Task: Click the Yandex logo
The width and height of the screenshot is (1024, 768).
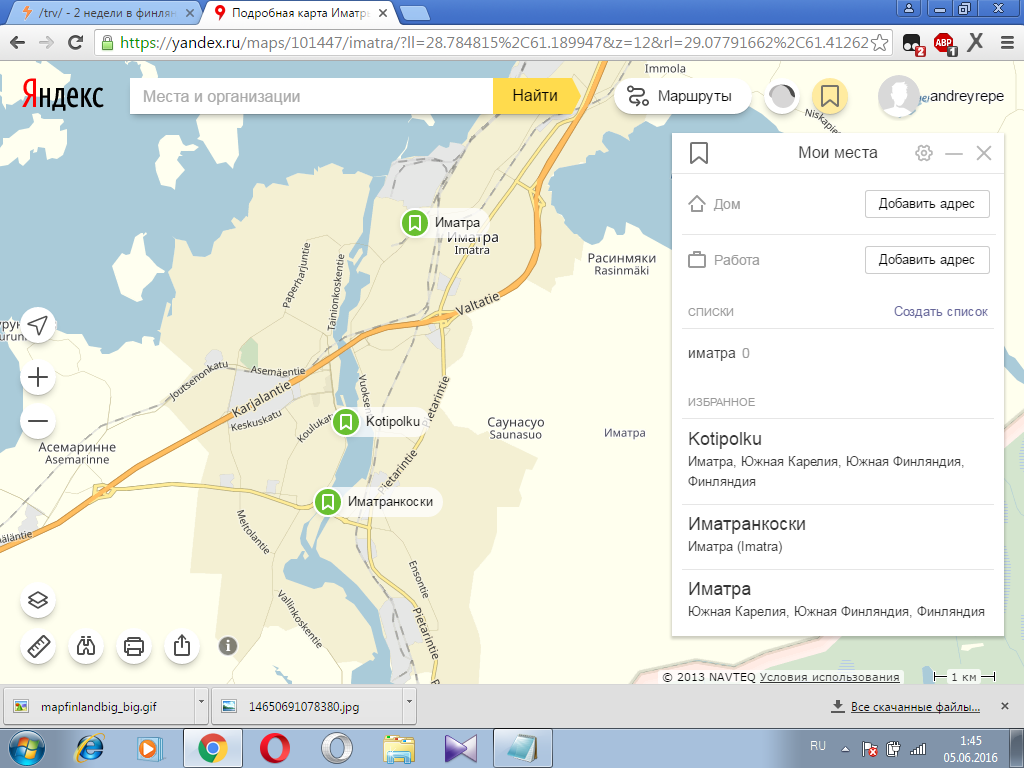Action: pyautogui.click(x=63, y=95)
